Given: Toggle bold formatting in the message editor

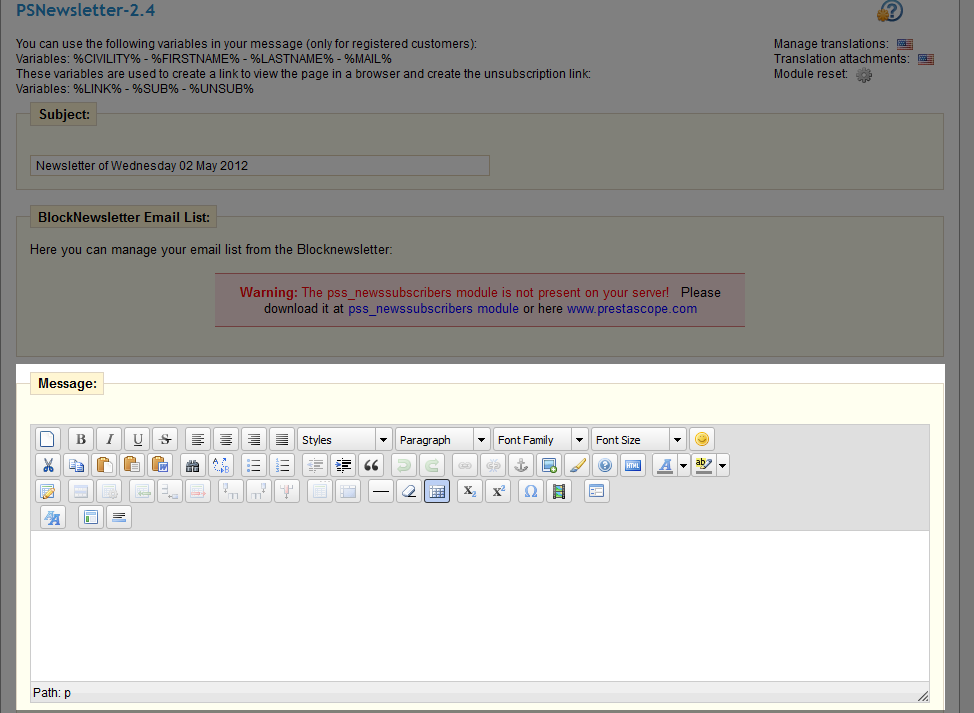Looking at the screenshot, I should pyautogui.click(x=81, y=439).
